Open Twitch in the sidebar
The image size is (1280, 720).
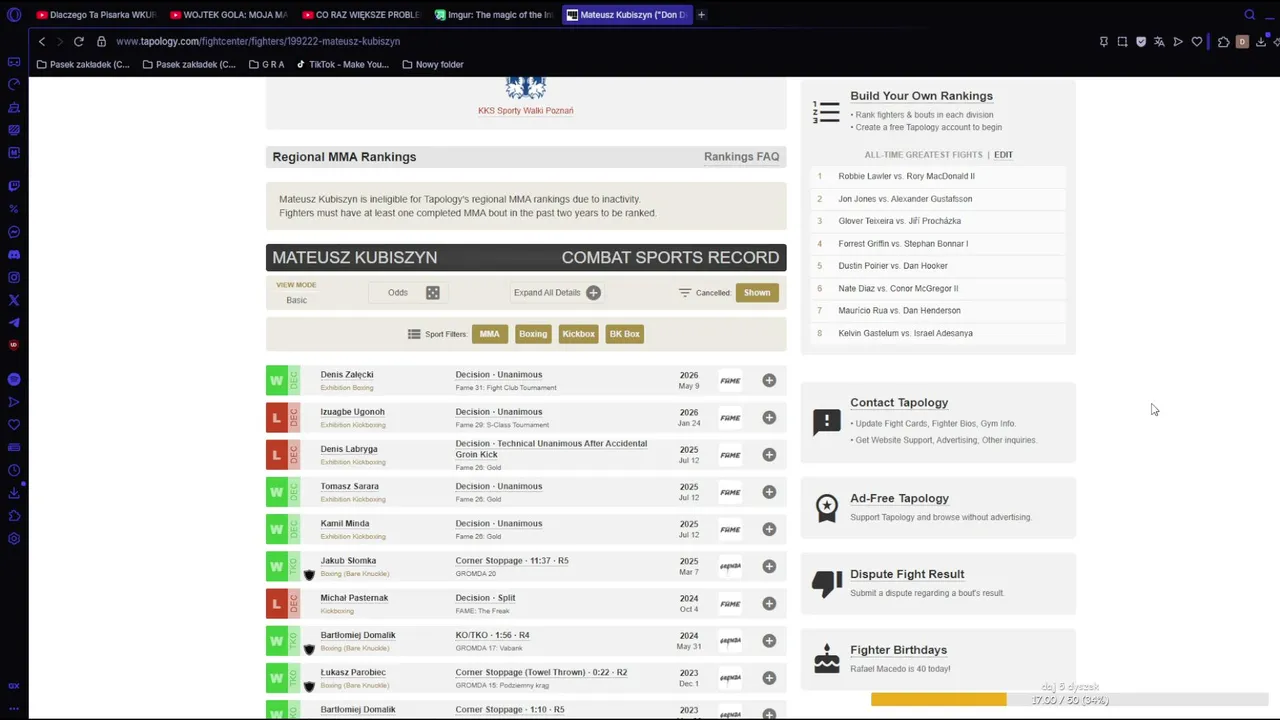point(14,186)
